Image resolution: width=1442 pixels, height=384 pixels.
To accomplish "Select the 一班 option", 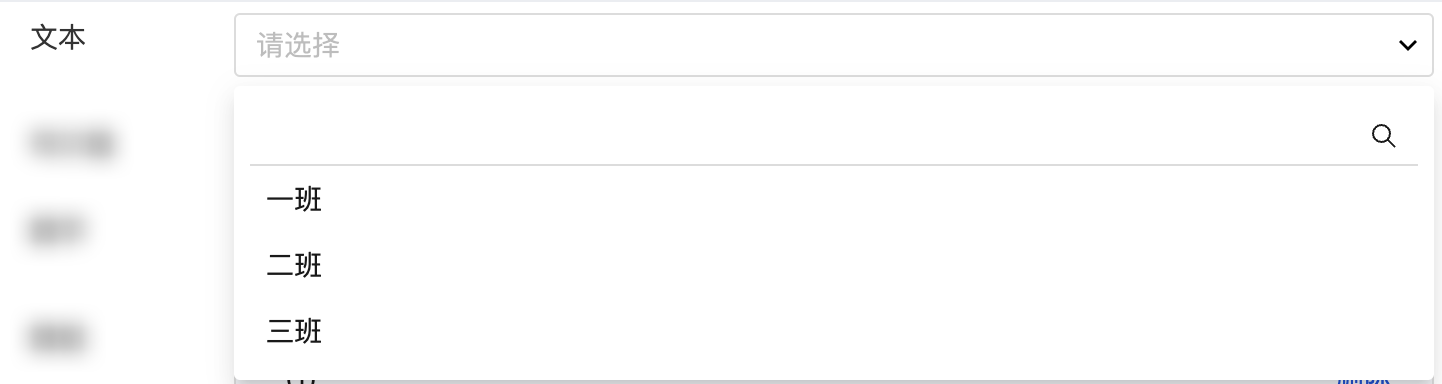I will [294, 201].
